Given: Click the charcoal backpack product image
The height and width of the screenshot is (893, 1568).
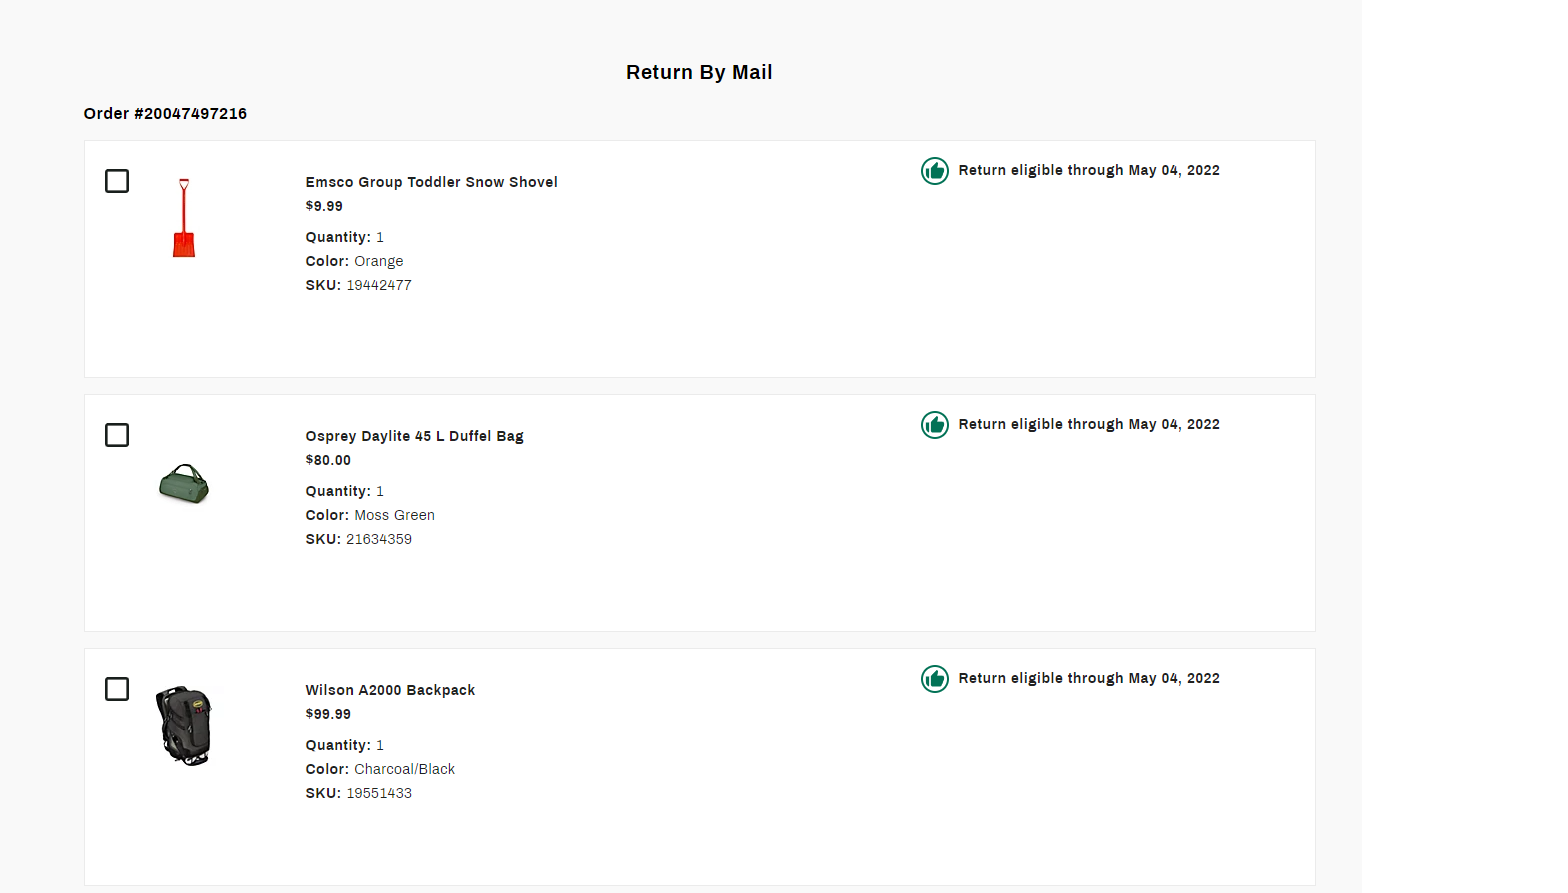Looking at the screenshot, I should (x=184, y=726).
